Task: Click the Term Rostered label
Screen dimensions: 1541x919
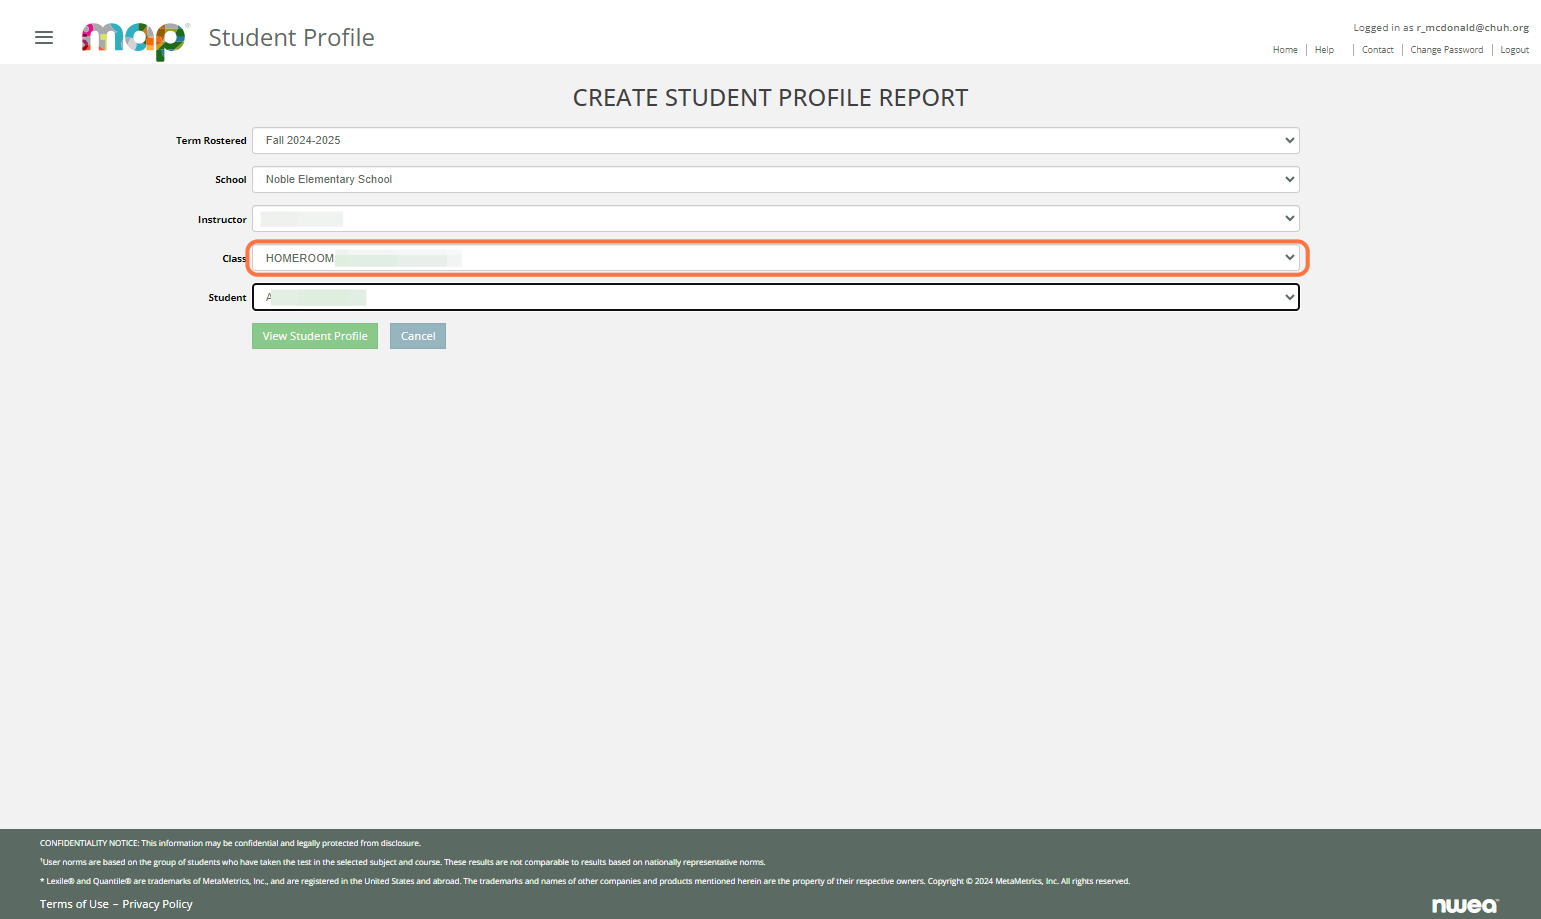Action: click(x=211, y=141)
